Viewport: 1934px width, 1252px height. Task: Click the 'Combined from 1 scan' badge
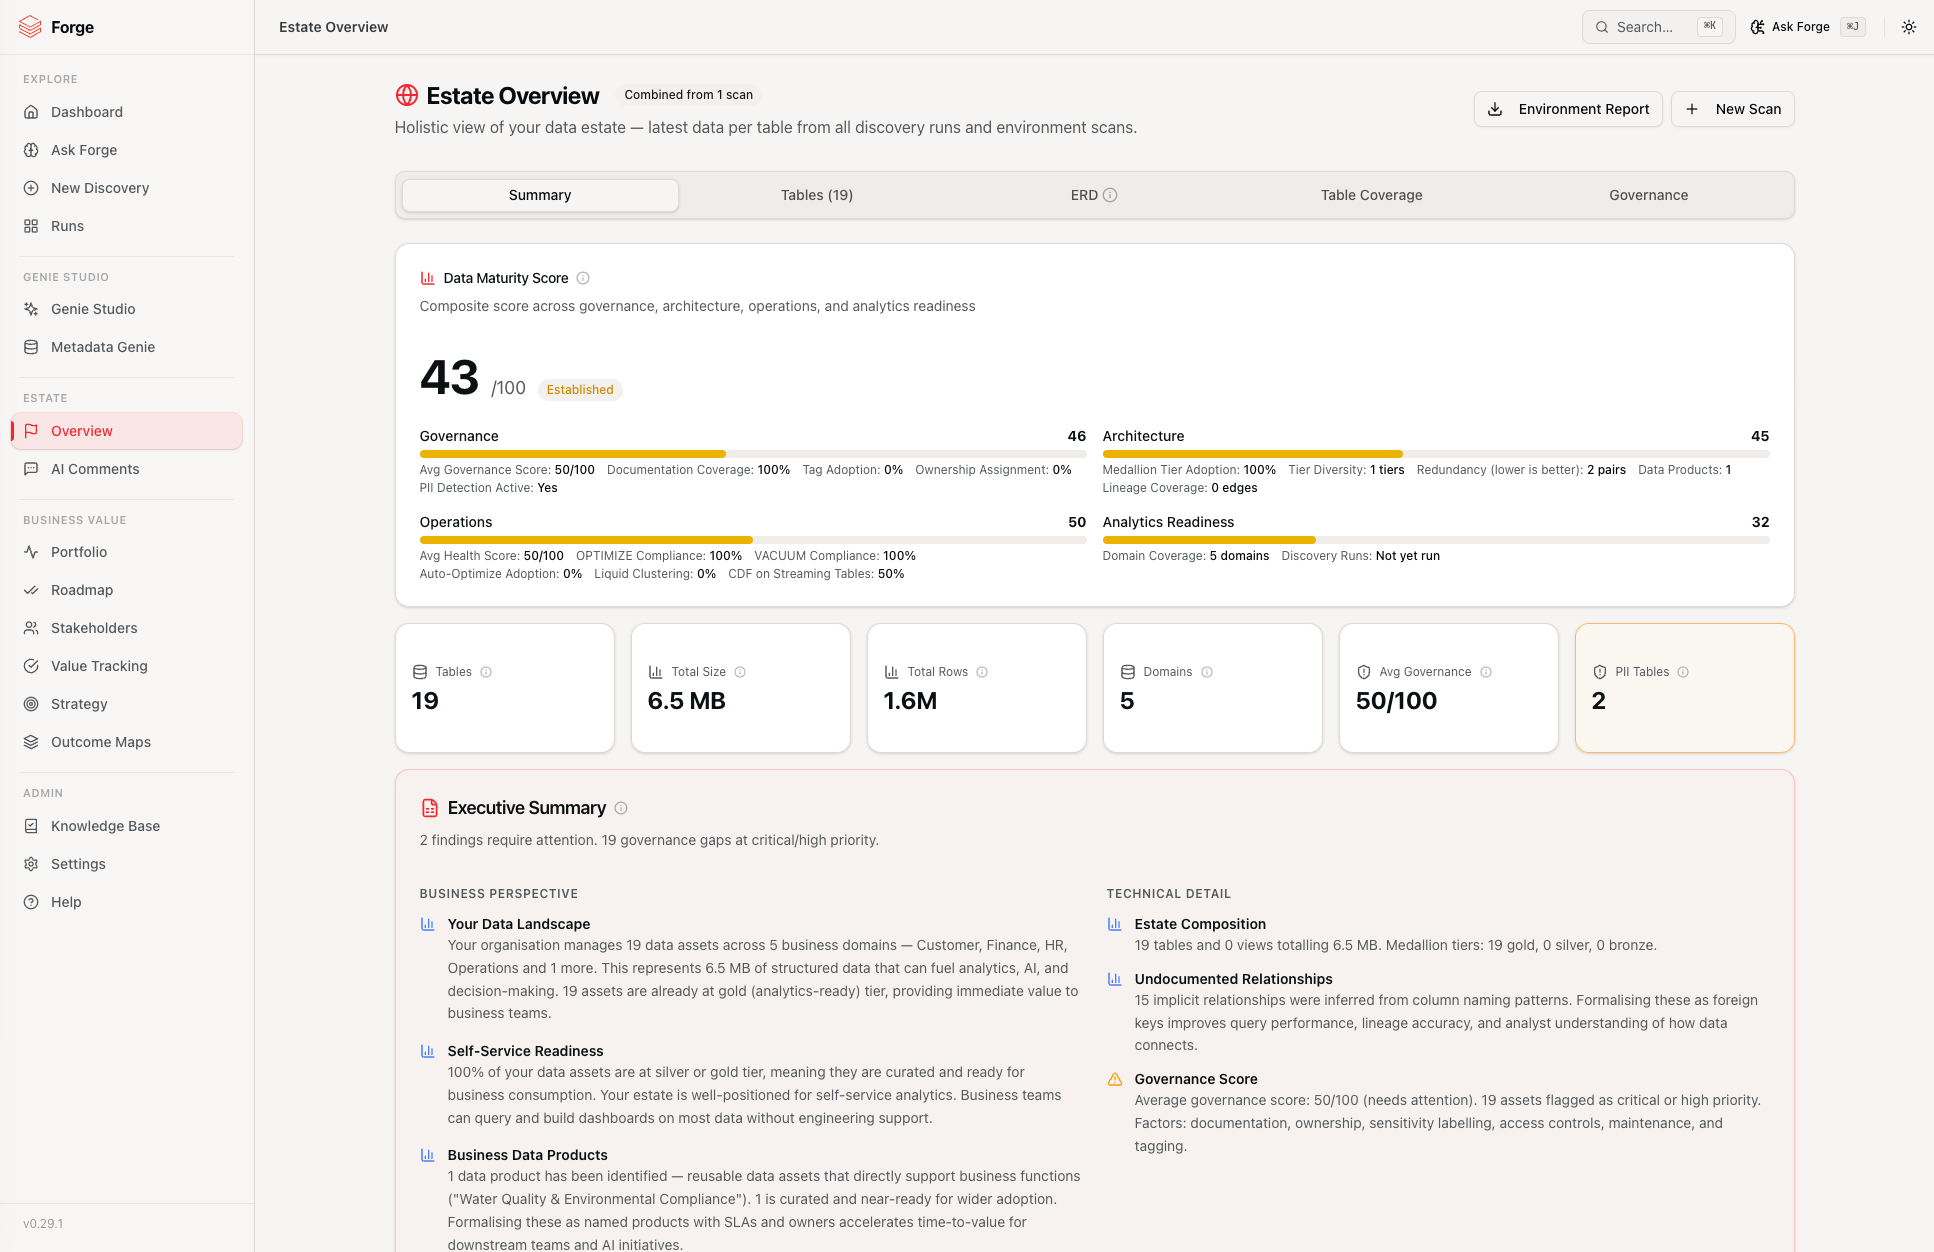689,95
